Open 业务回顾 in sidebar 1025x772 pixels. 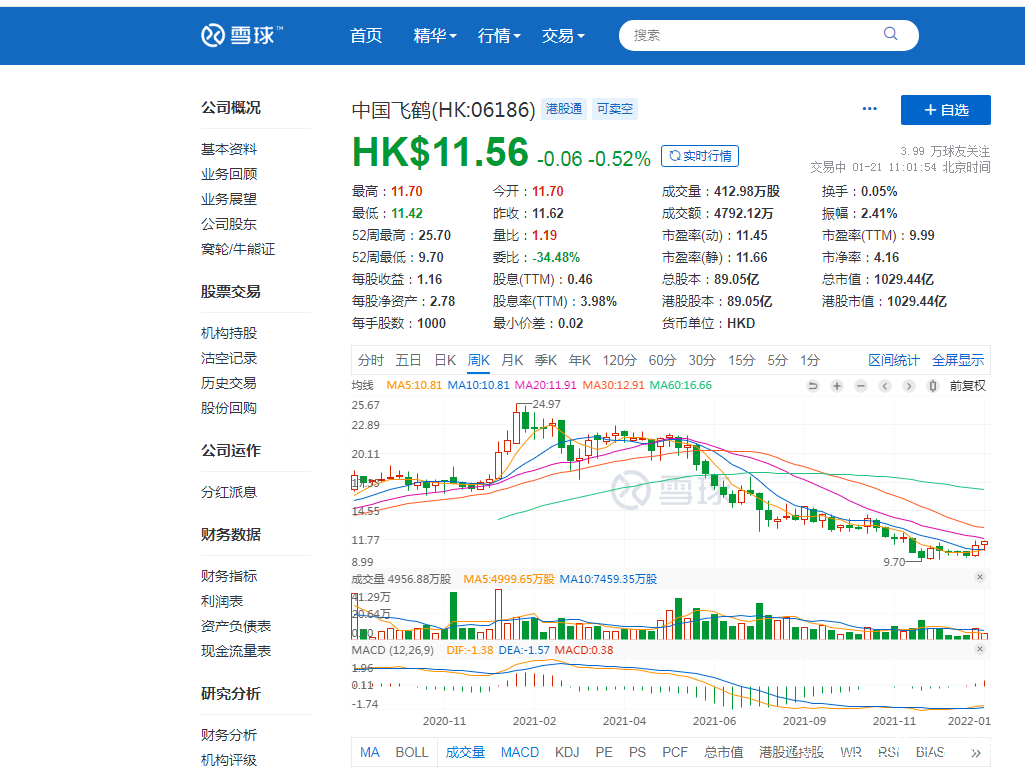[x=229, y=174]
